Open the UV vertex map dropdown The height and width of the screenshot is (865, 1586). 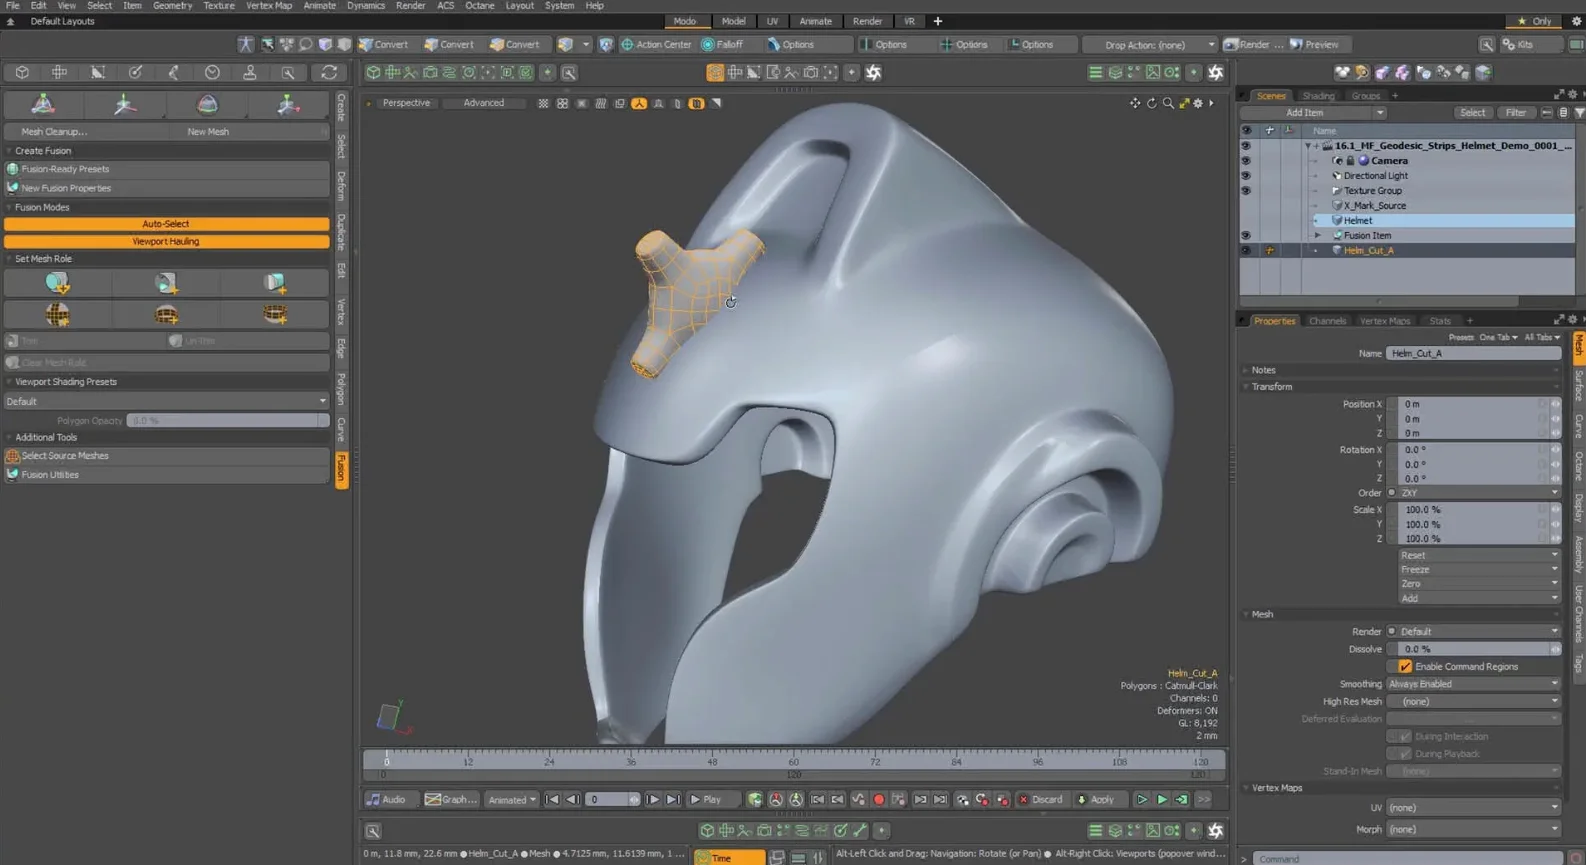pyautogui.click(x=1473, y=808)
